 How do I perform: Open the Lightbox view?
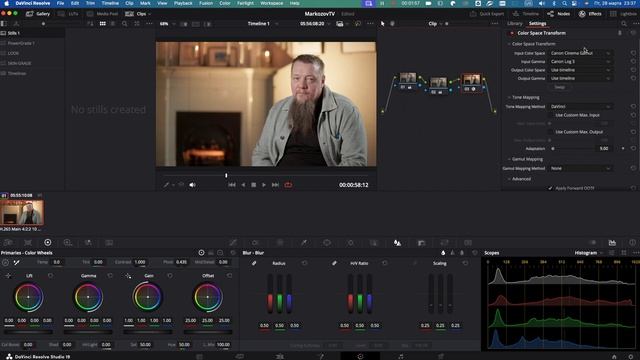[624, 14]
